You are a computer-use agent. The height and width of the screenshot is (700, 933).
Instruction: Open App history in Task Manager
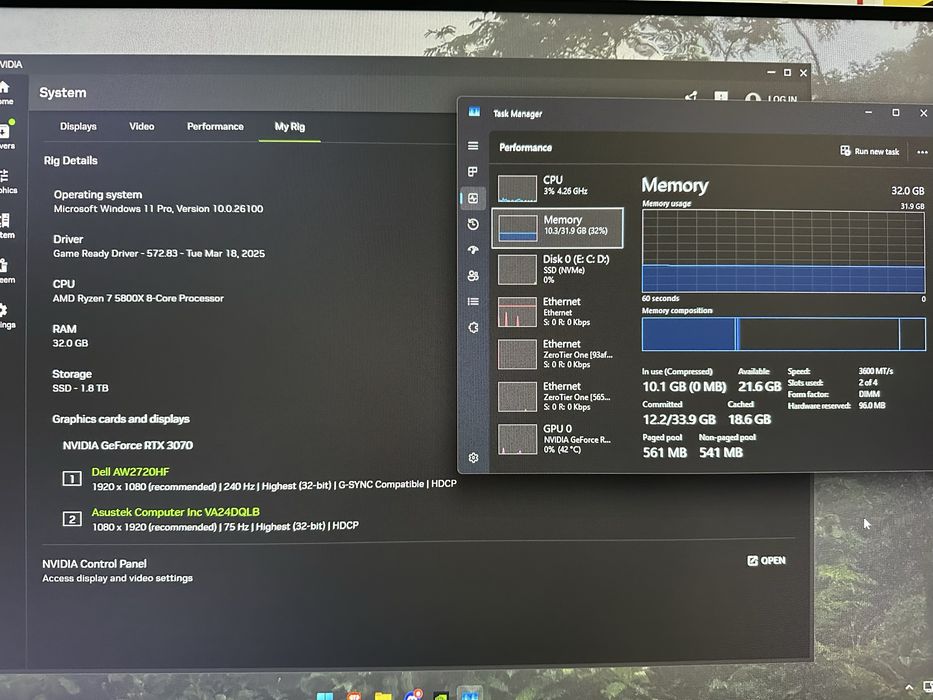tap(473, 224)
